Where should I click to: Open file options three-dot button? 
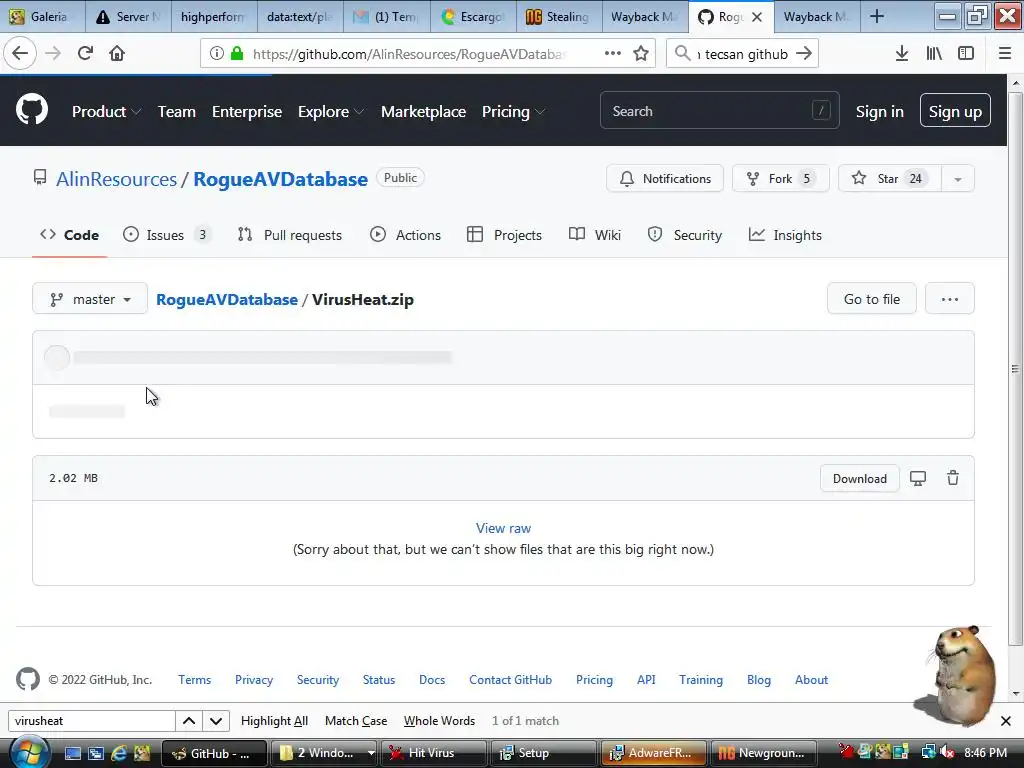950,299
